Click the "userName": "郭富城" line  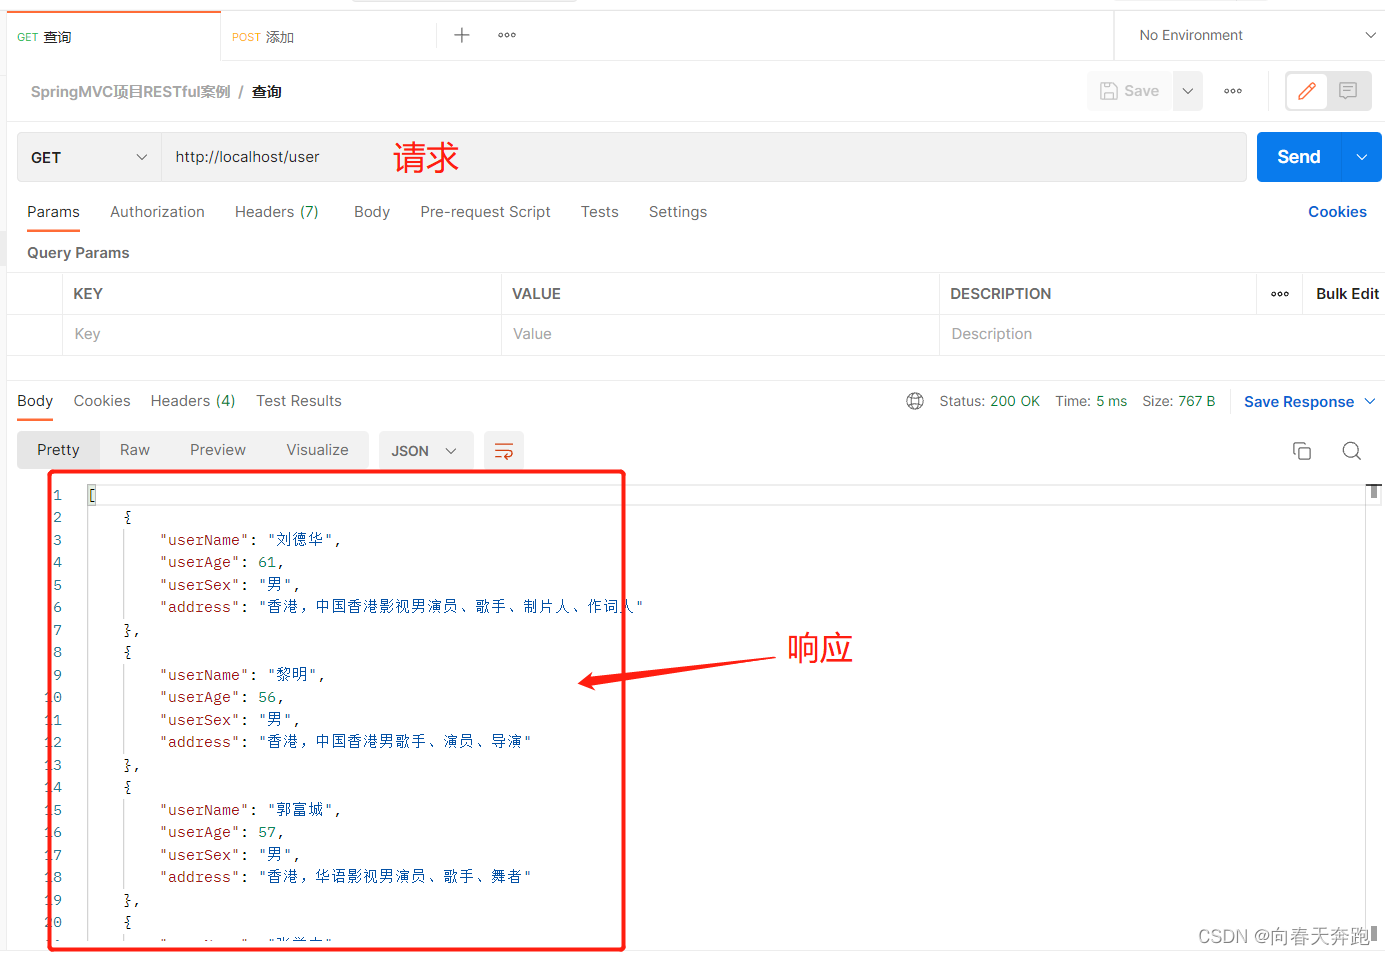click(x=251, y=810)
